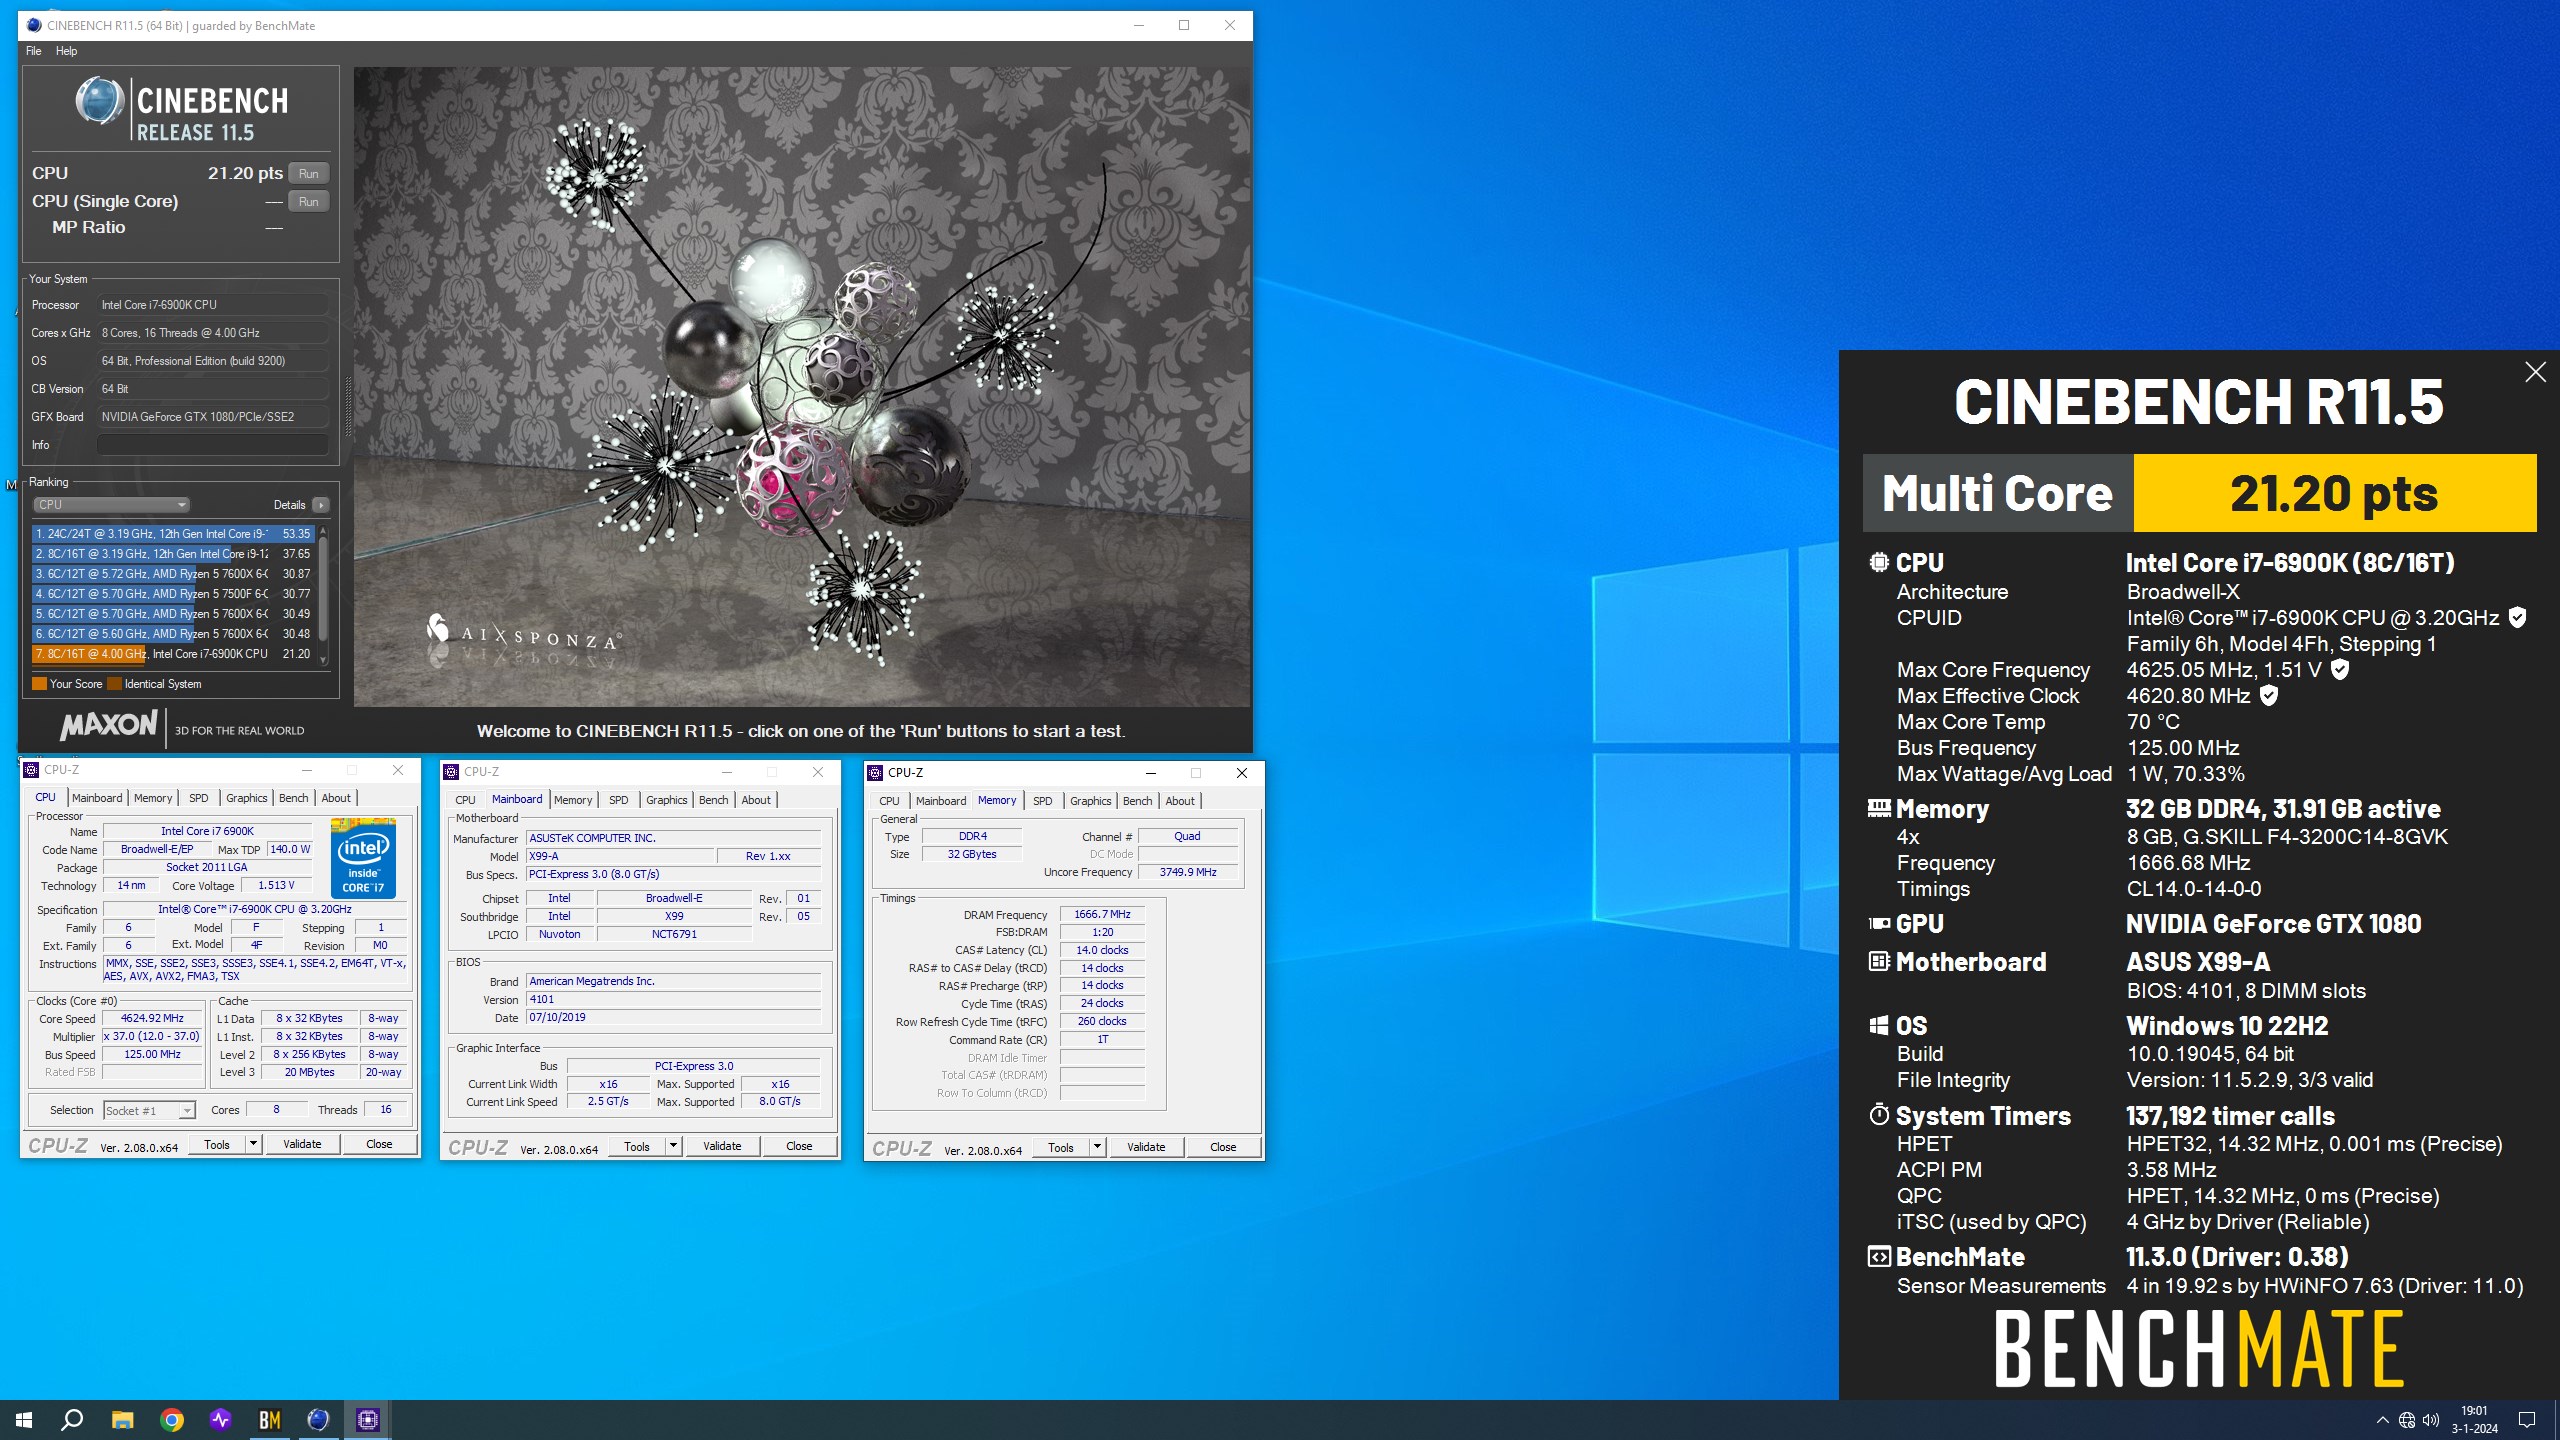Close the BenchMate result overlay
The width and height of the screenshot is (2560, 1440).
tap(2535, 372)
